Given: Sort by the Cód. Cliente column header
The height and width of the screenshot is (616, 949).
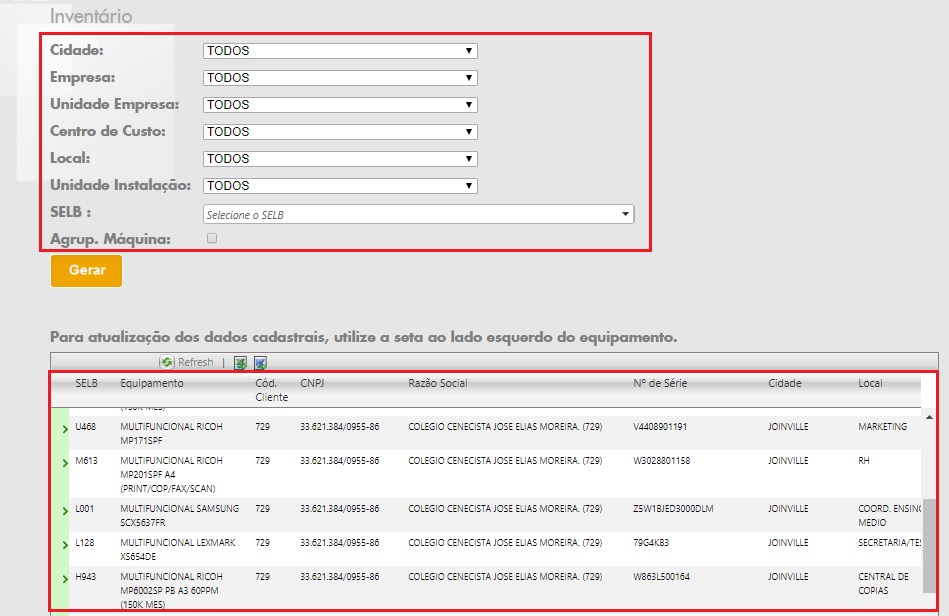Looking at the screenshot, I should [x=271, y=390].
